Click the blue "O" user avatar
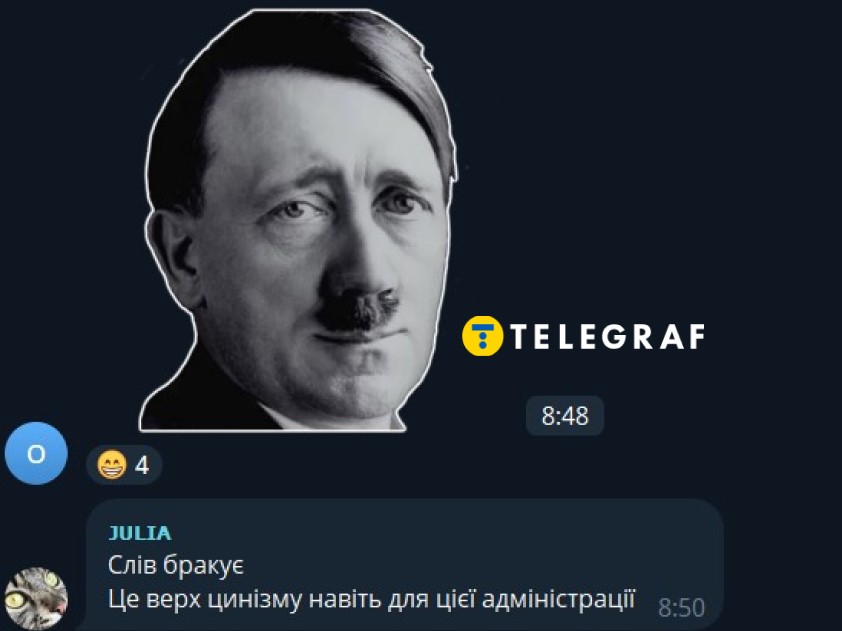 pos(36,454)
